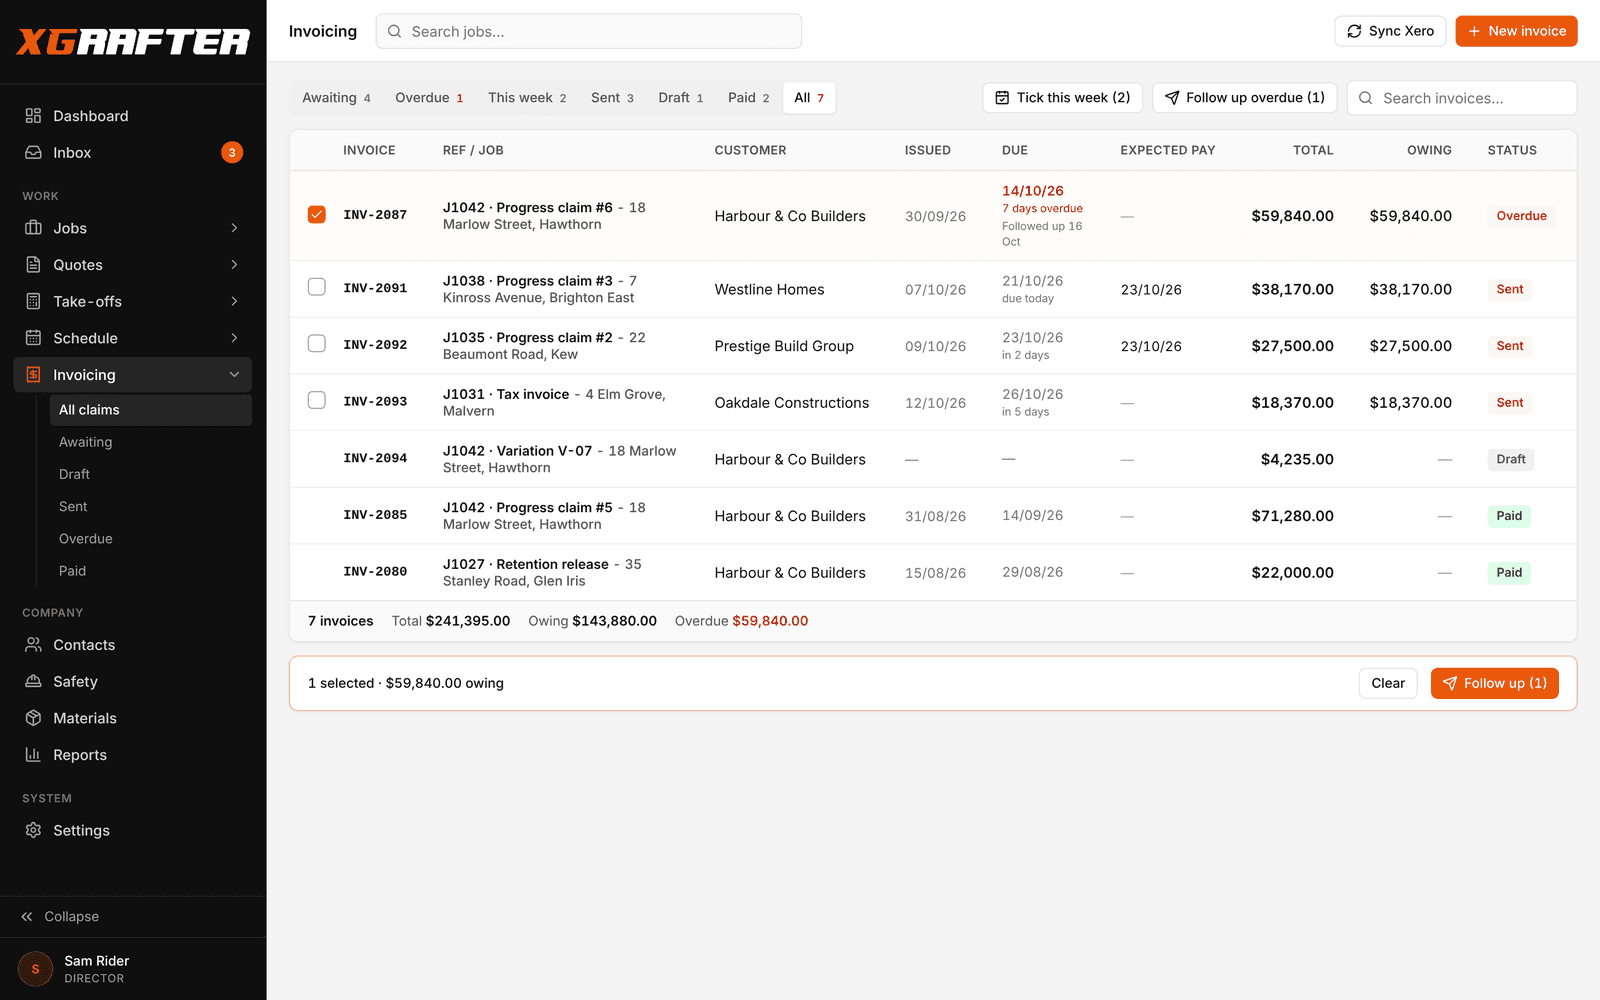
Task: Click the Reports chart icon
Action: [33, 755]
